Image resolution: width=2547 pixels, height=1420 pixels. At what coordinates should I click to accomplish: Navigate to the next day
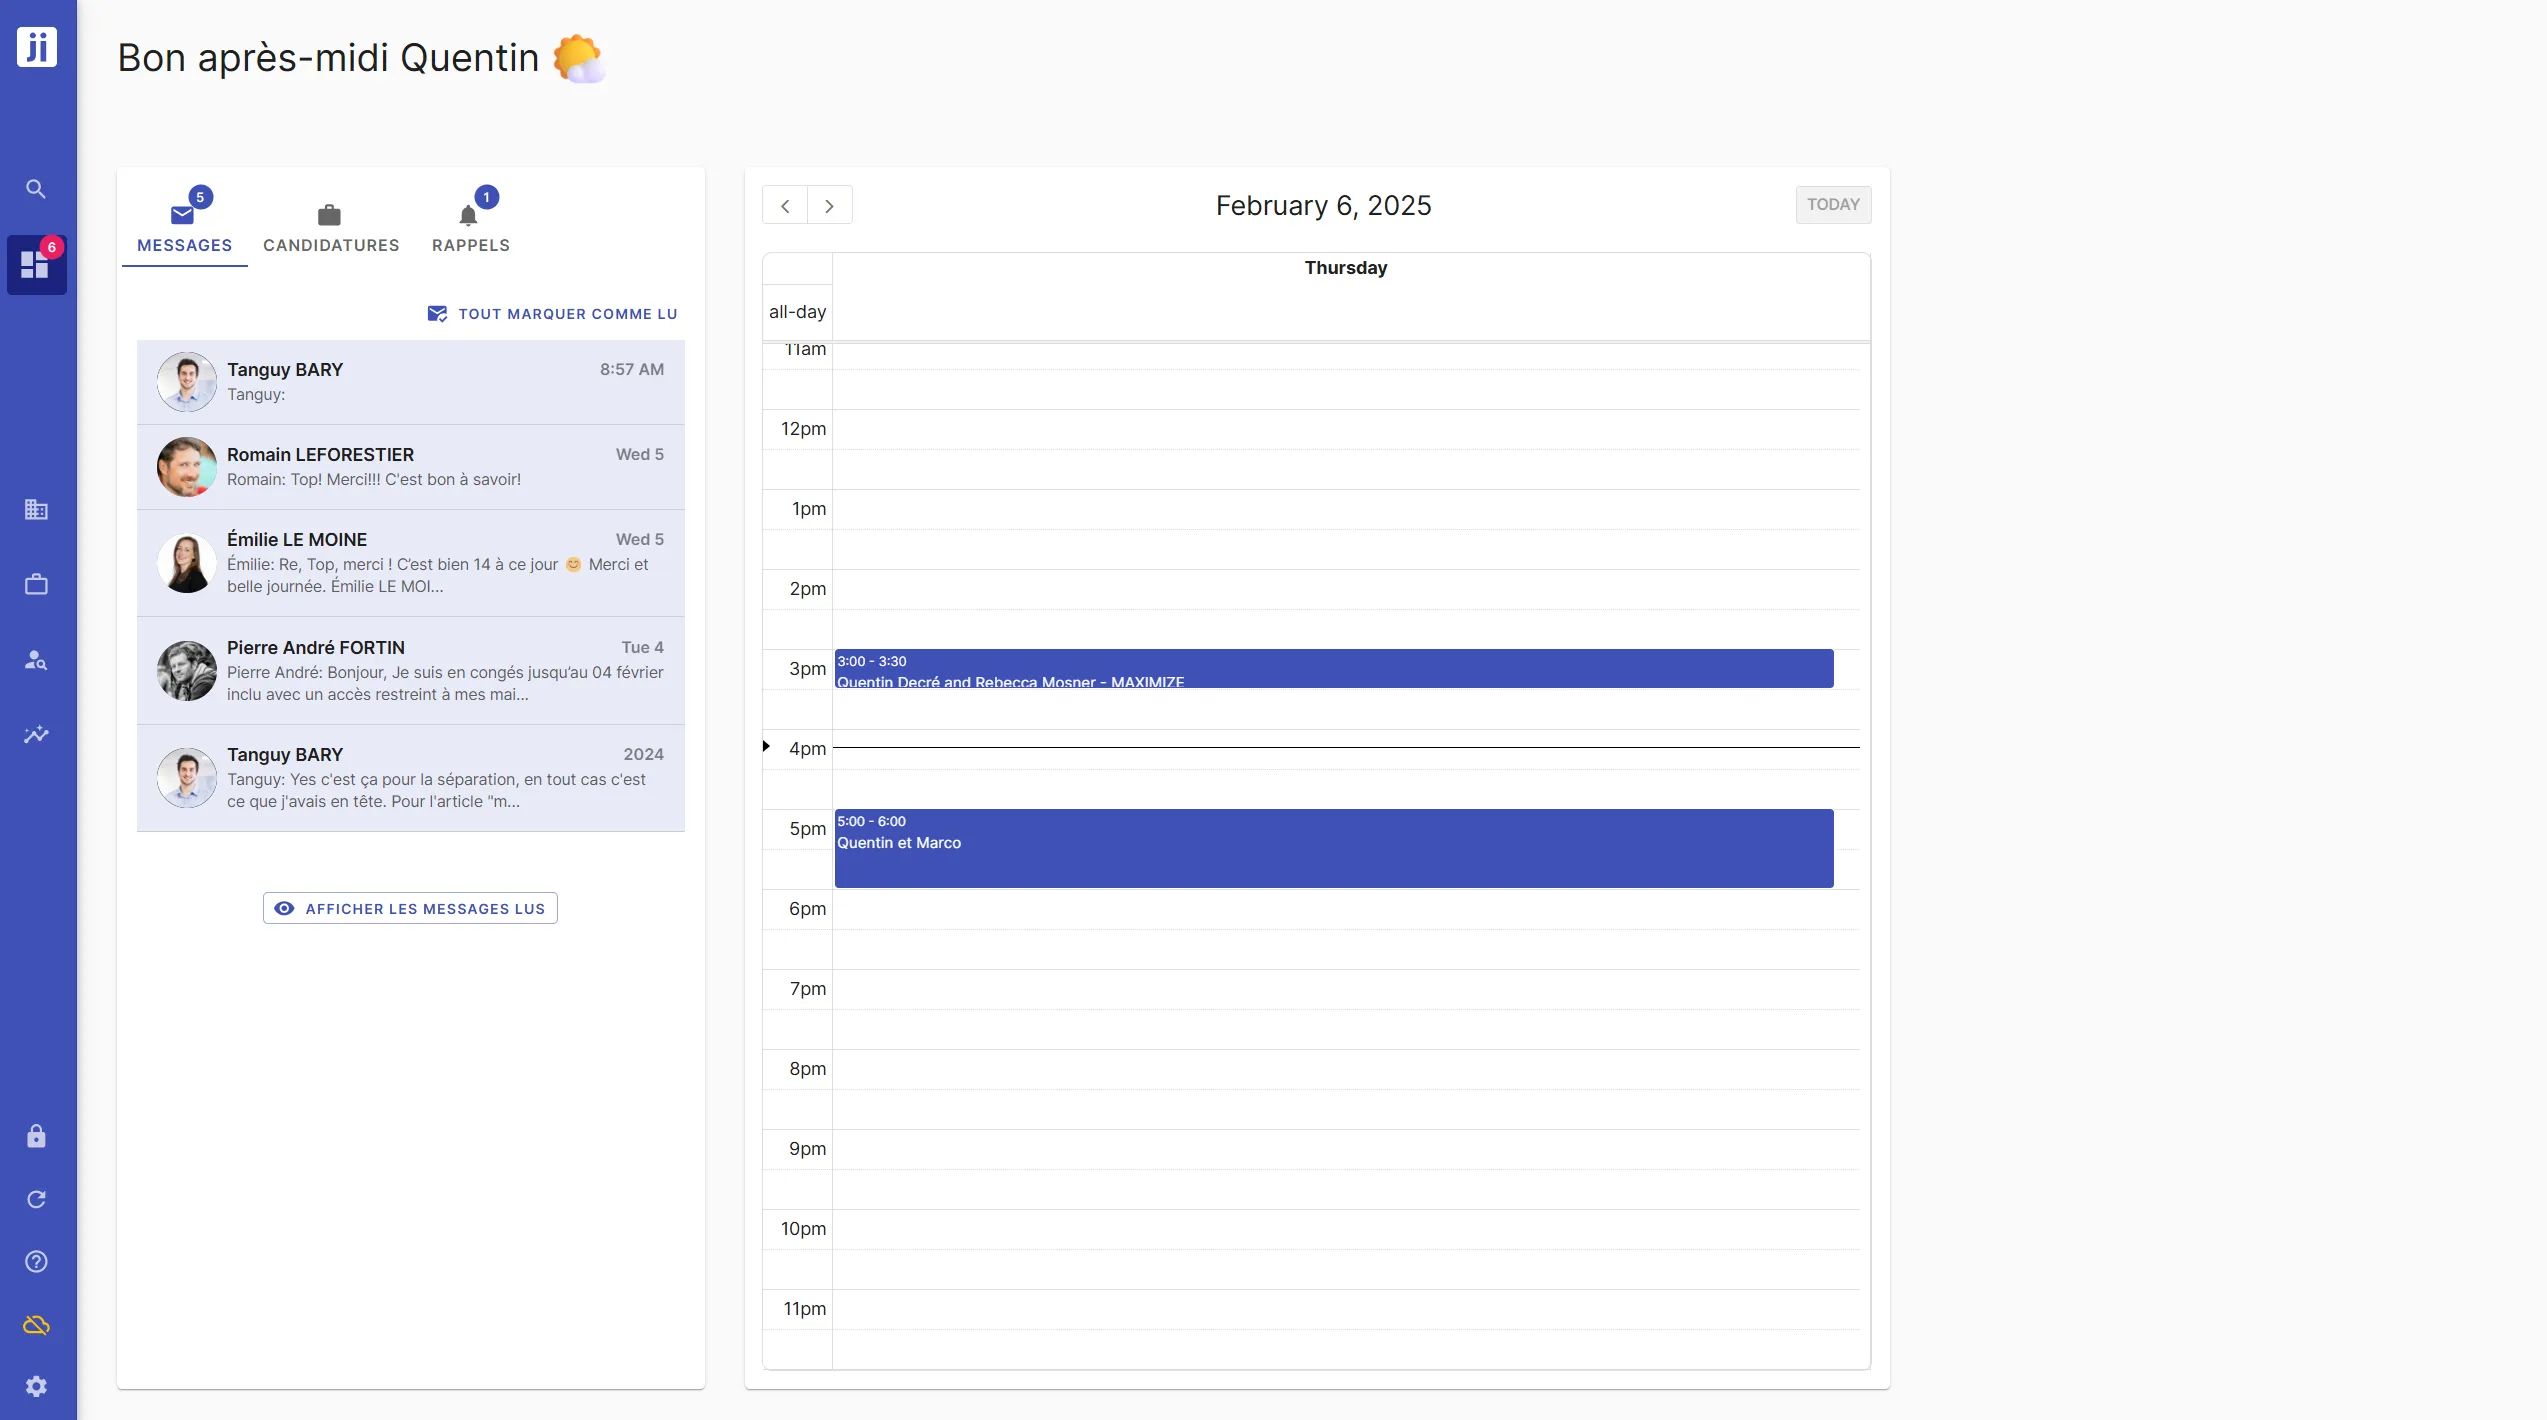coord(830,205)
